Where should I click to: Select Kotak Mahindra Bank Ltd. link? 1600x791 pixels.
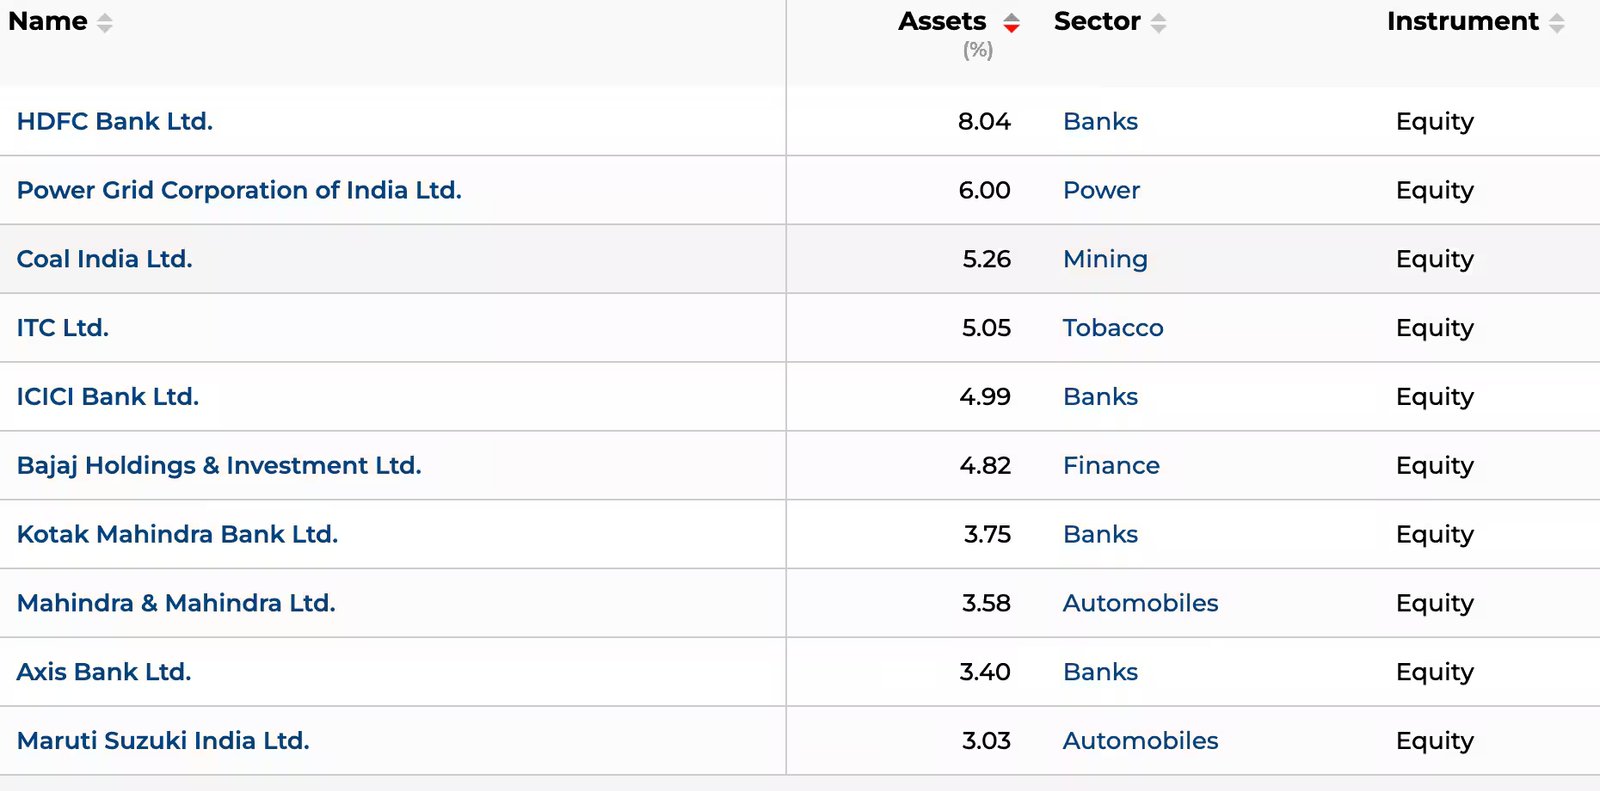pos(177,535)
